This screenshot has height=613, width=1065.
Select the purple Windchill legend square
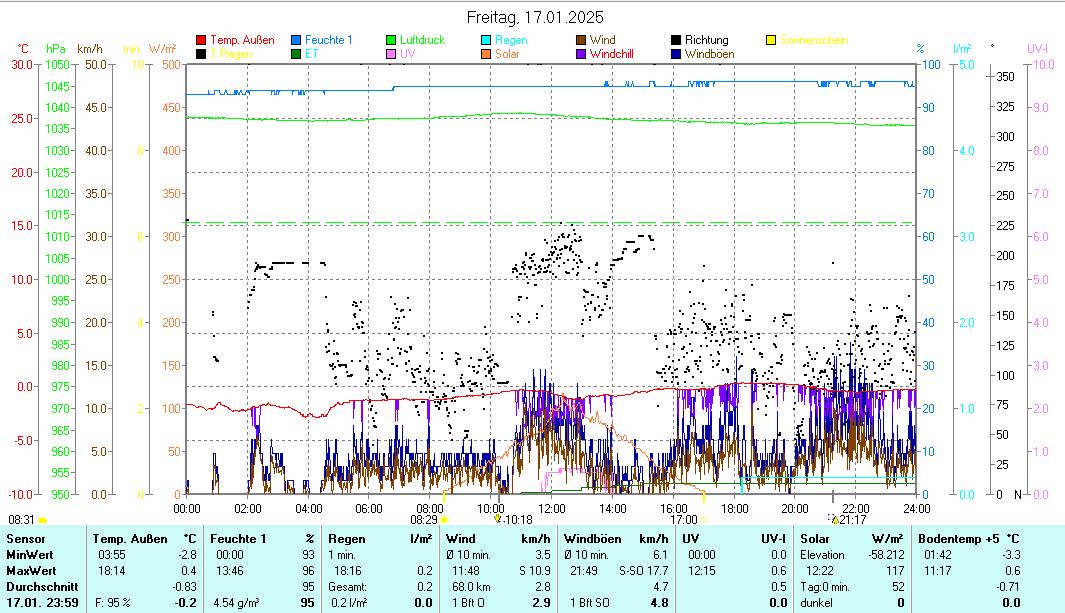click(582, 54)
